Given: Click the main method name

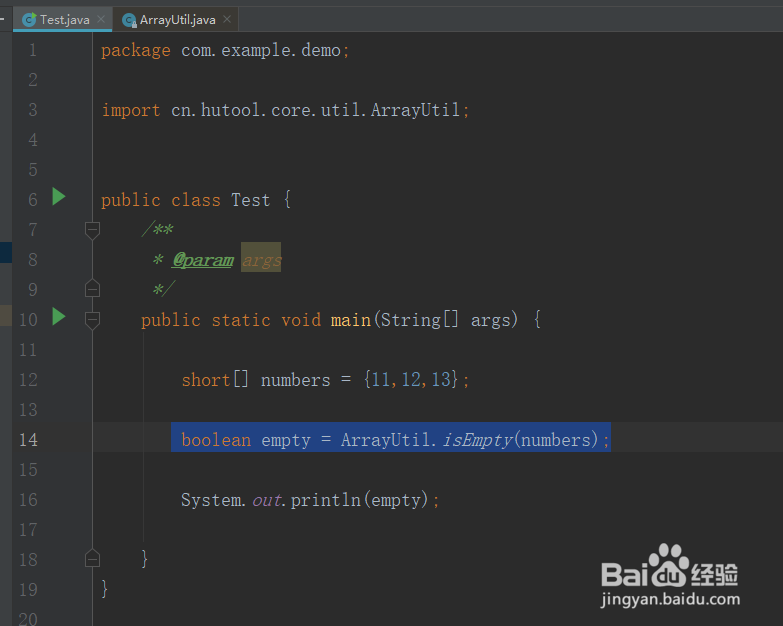Looking at the screenshot, I should pyautogui.click(x=351, y=320).
